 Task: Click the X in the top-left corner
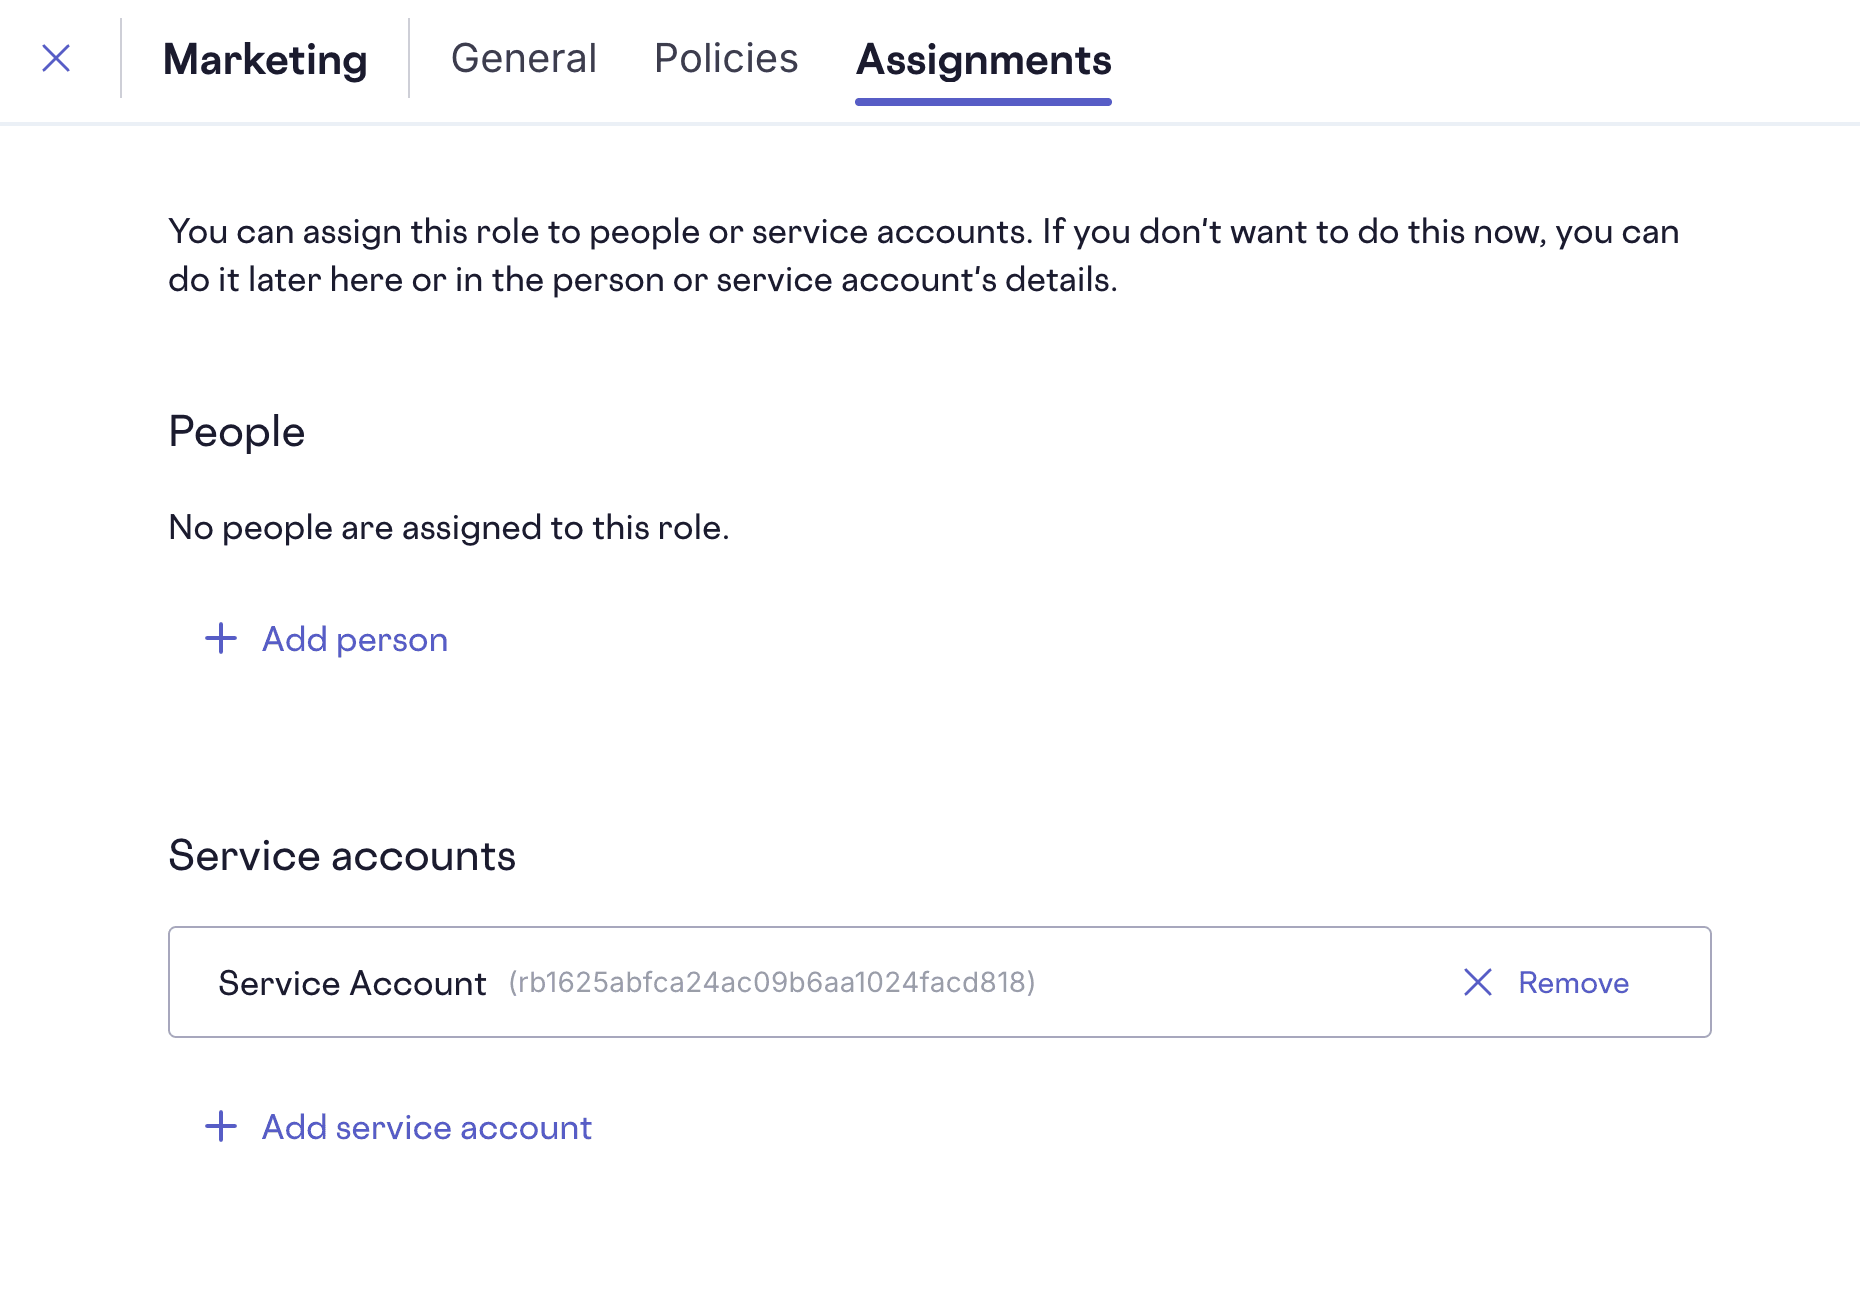57,59
